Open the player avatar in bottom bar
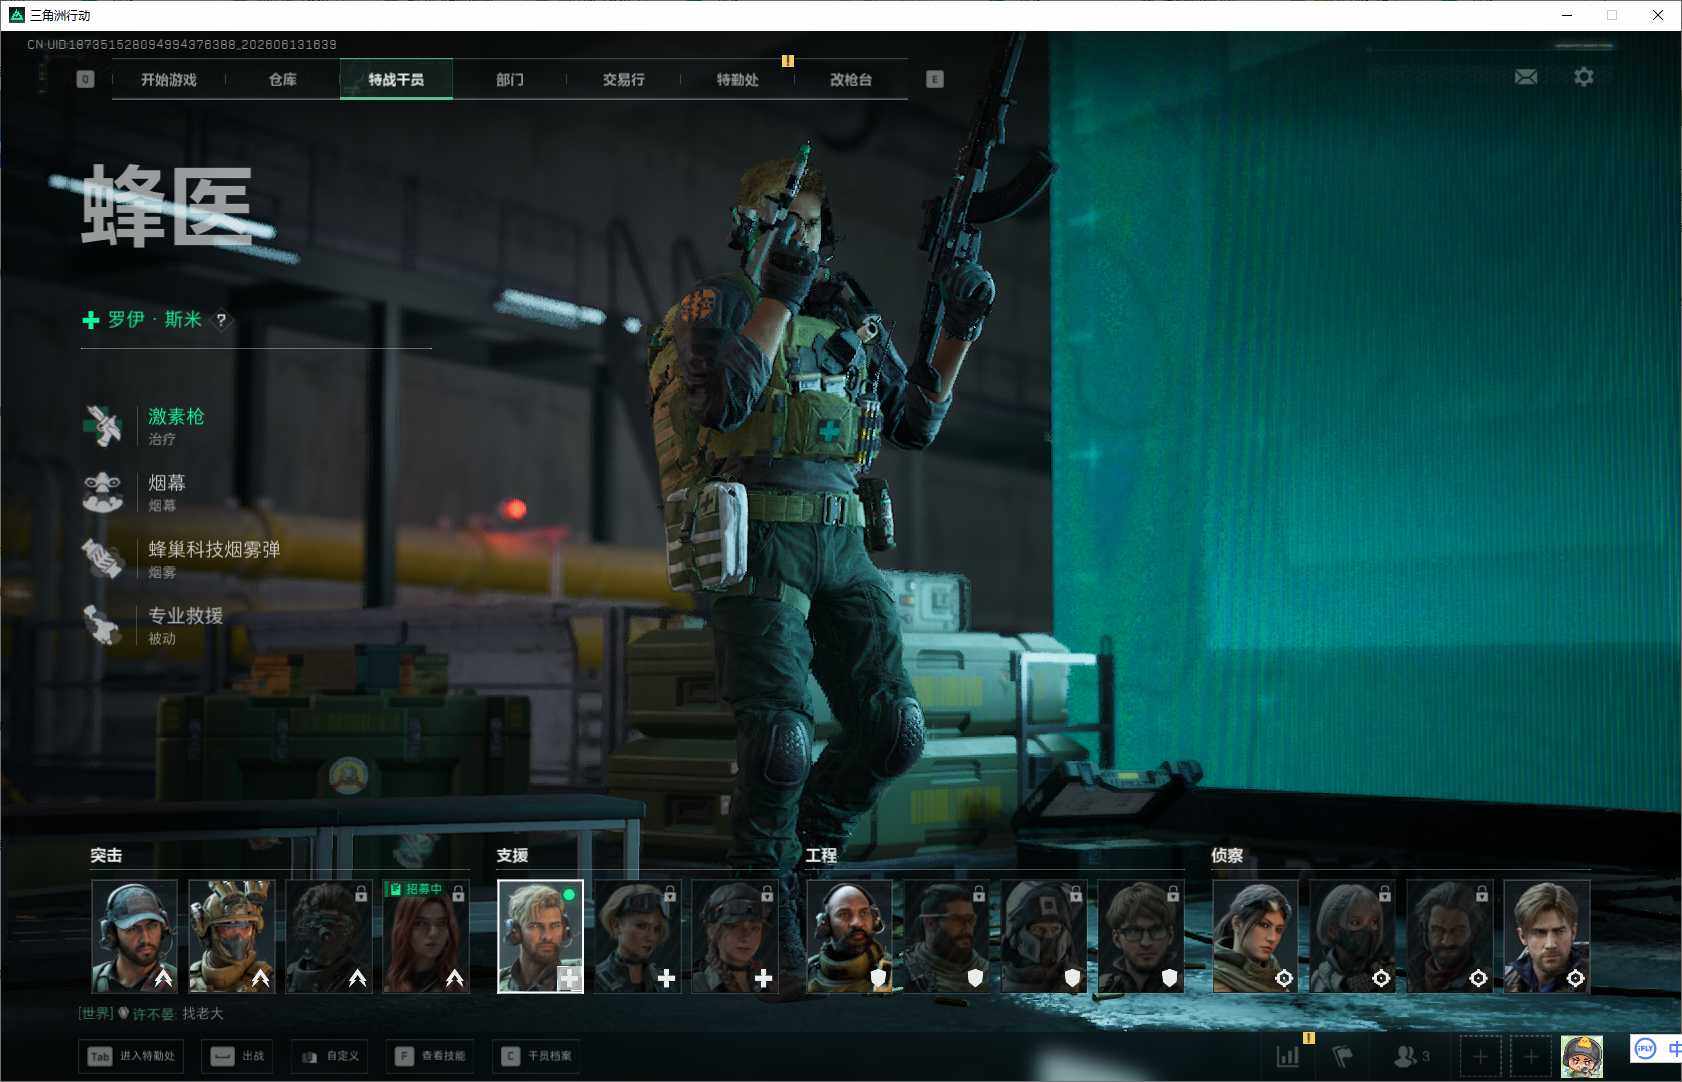Viewport: 1682px width, 1082px height. 1582,1056
